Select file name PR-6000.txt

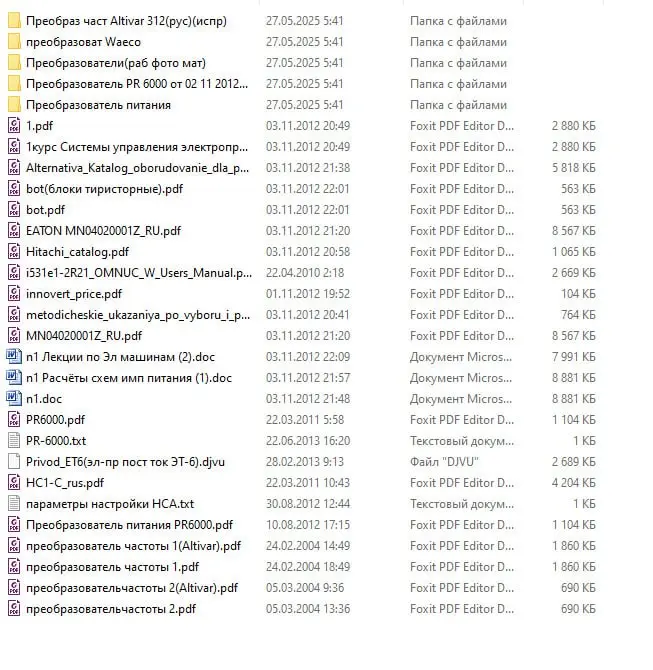(x=56, y=441)
